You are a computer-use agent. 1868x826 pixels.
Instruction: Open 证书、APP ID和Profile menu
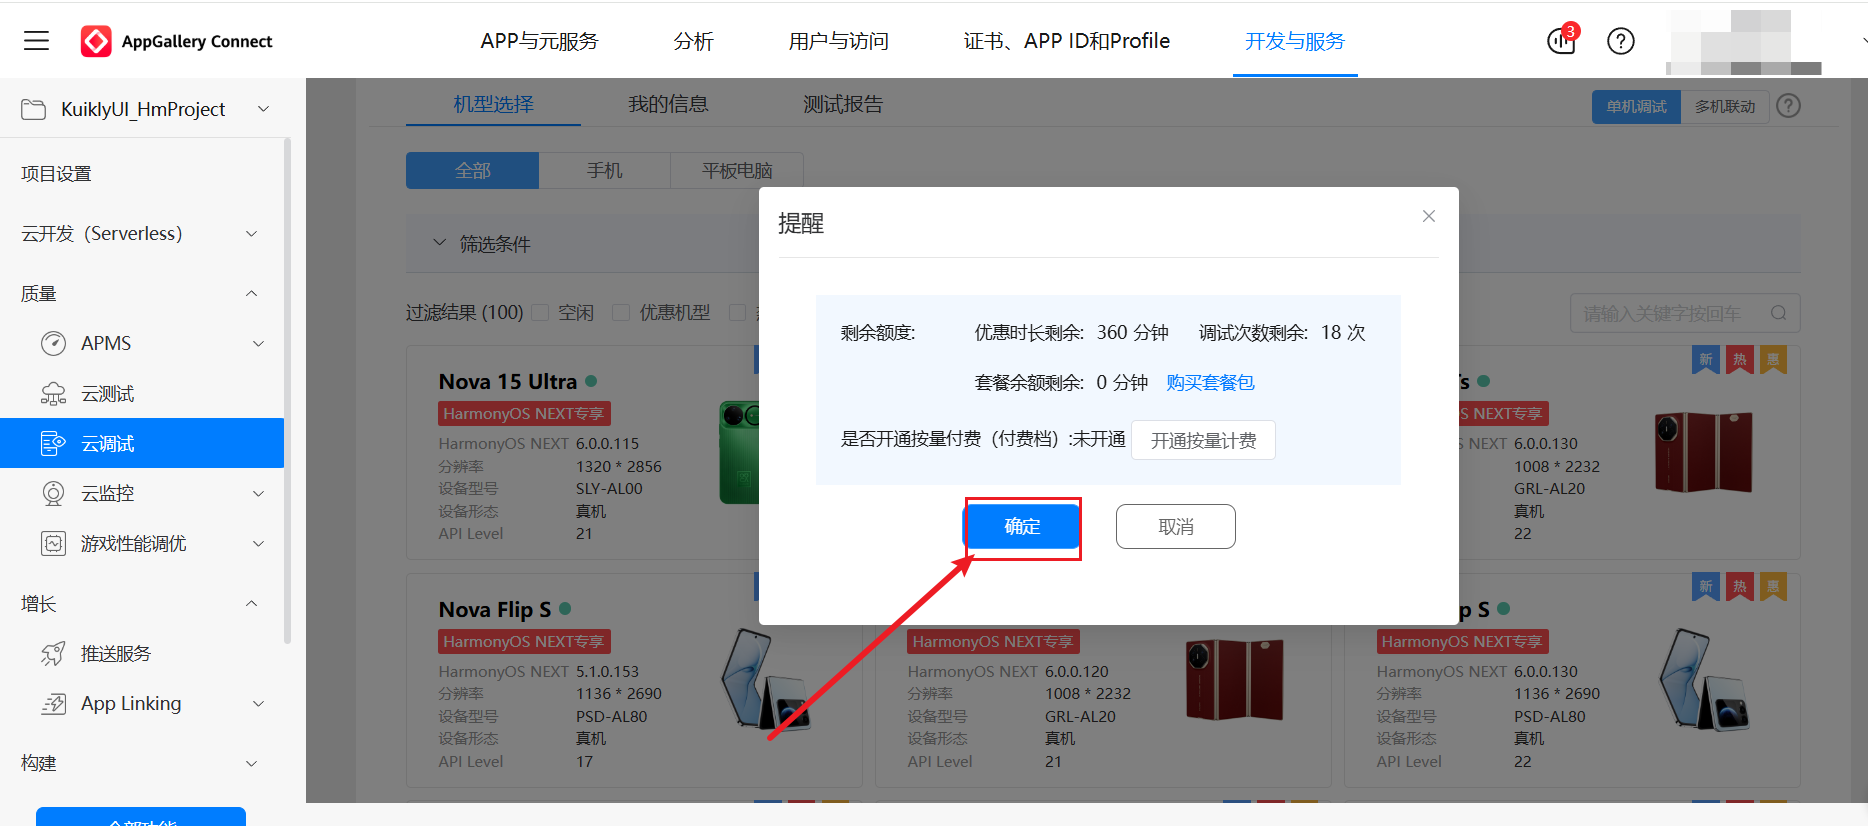coord(1066,41)
